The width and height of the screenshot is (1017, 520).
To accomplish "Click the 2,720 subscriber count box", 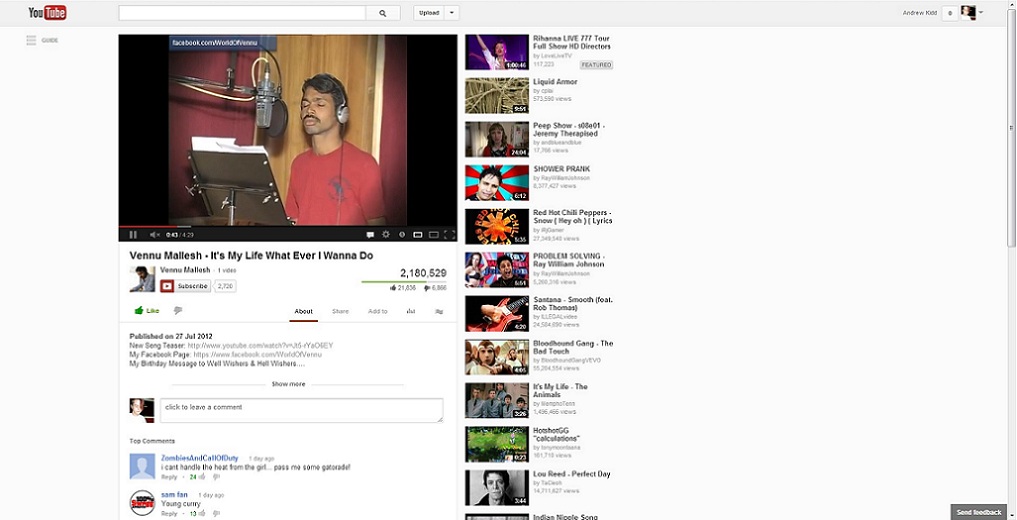I will [x=224, y=286].
